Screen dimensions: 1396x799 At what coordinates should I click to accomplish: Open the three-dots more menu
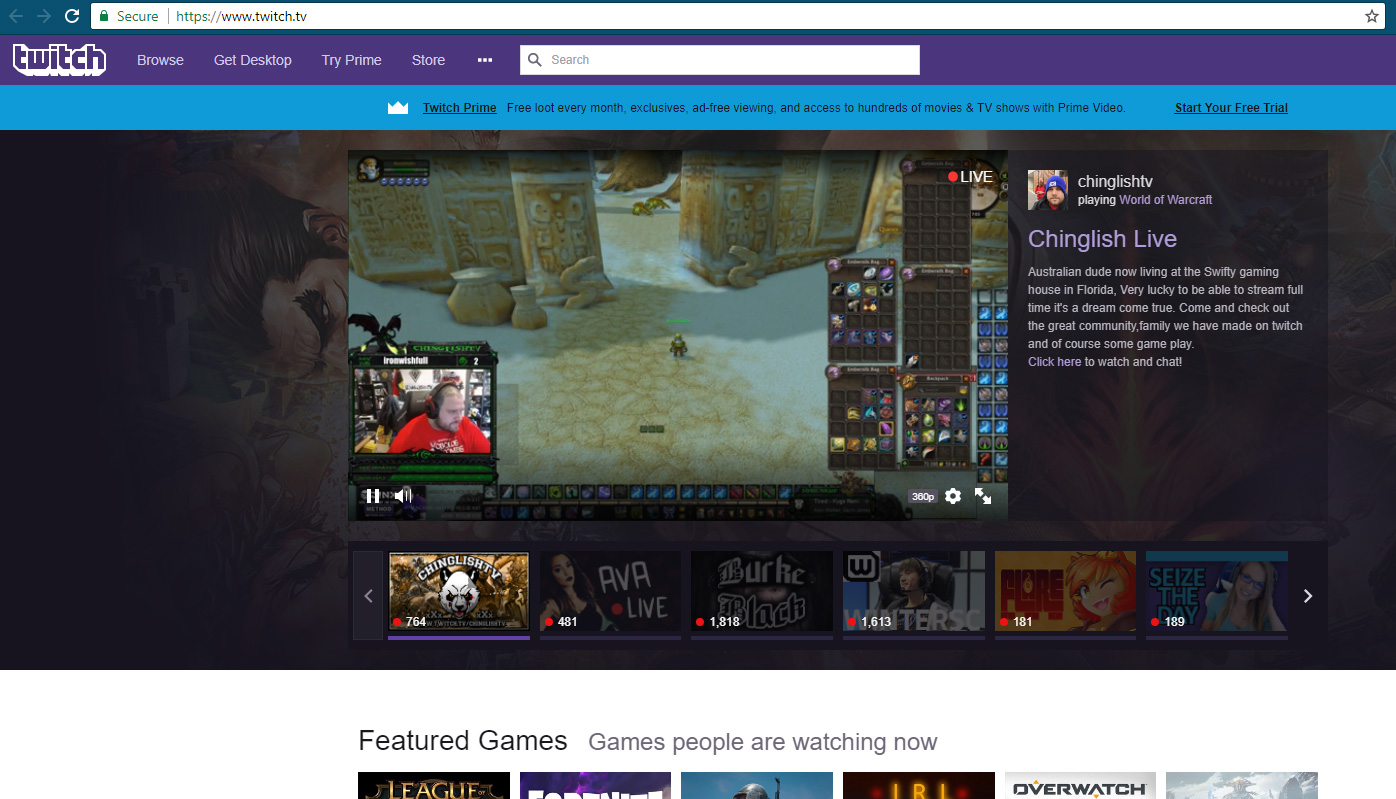coord(485,60)
